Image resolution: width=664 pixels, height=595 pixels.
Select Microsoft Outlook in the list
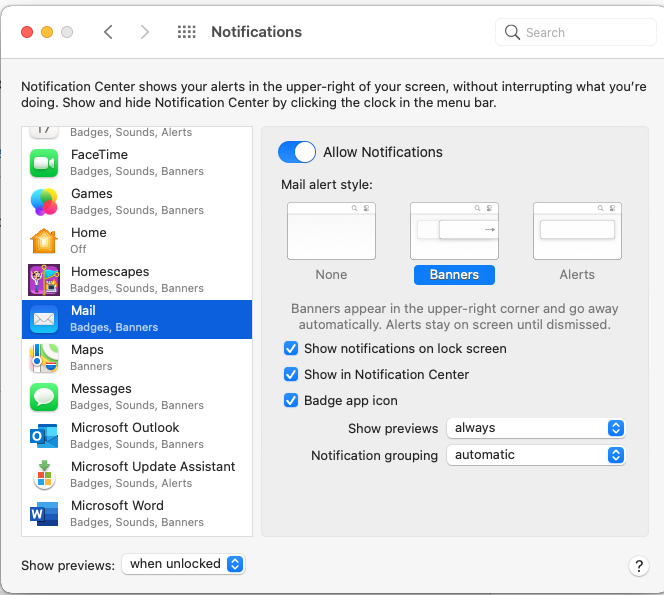click(x=137, y=436)
